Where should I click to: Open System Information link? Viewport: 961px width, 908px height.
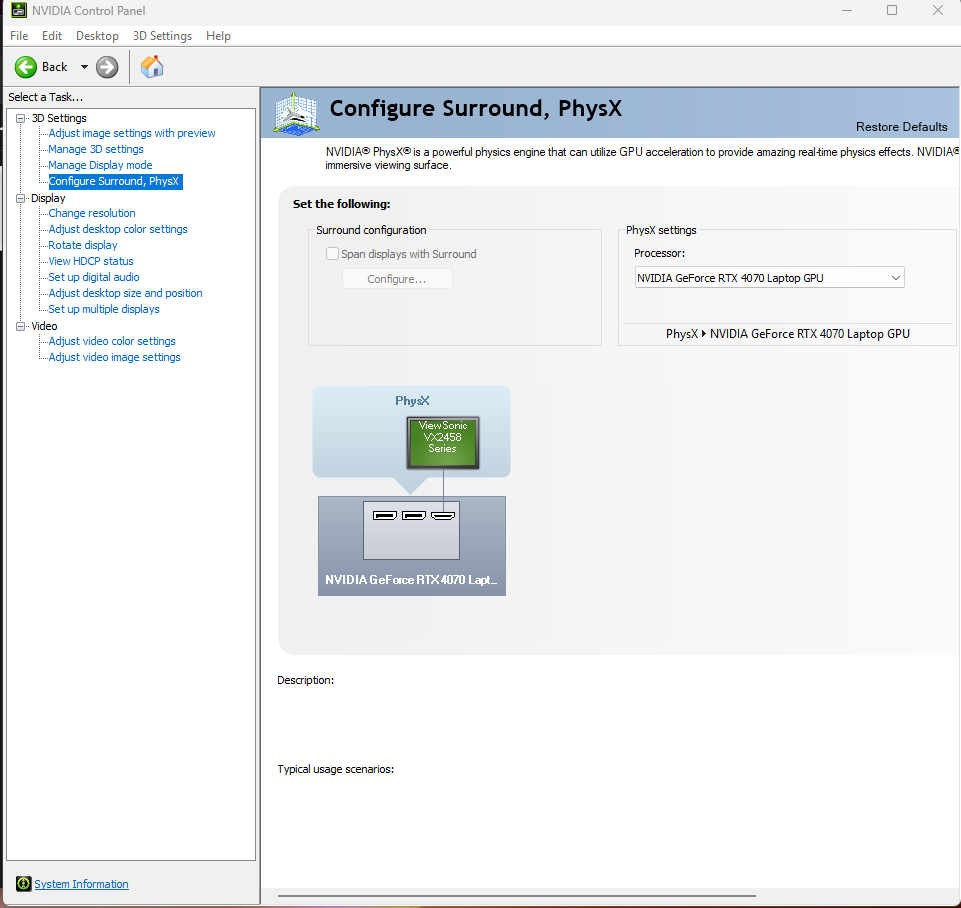click(x=82, y=884)
